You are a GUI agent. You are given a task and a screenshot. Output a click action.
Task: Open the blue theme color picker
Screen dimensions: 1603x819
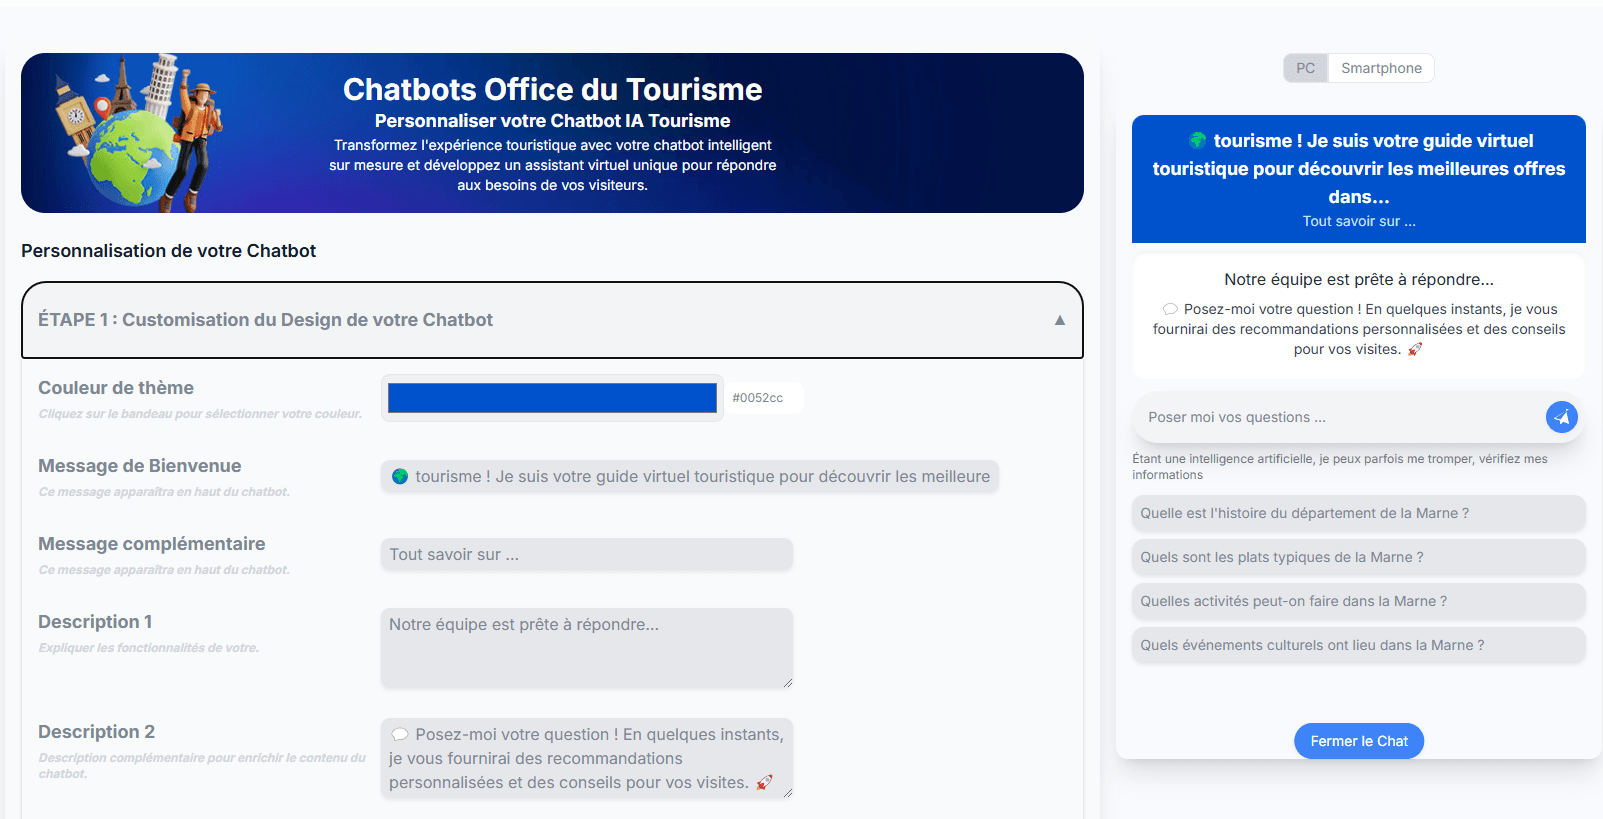click(x=552, y=398)
